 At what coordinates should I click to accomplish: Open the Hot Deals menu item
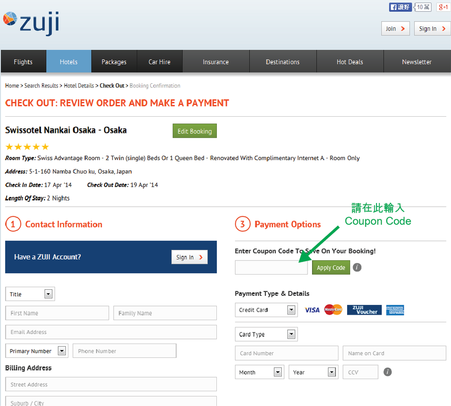point(350,62)
